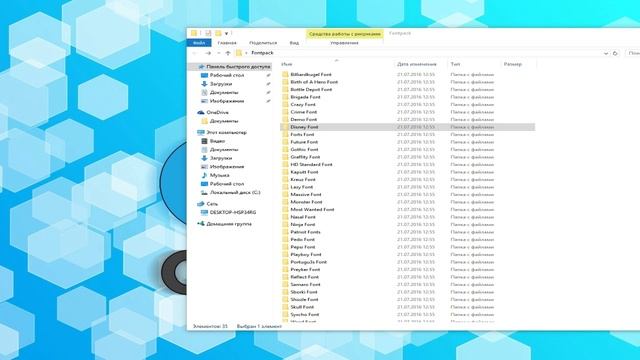Screen dimensions: 640x360
Task: Click folder icon of Skull Font
Action: click(x=285, y=307)
